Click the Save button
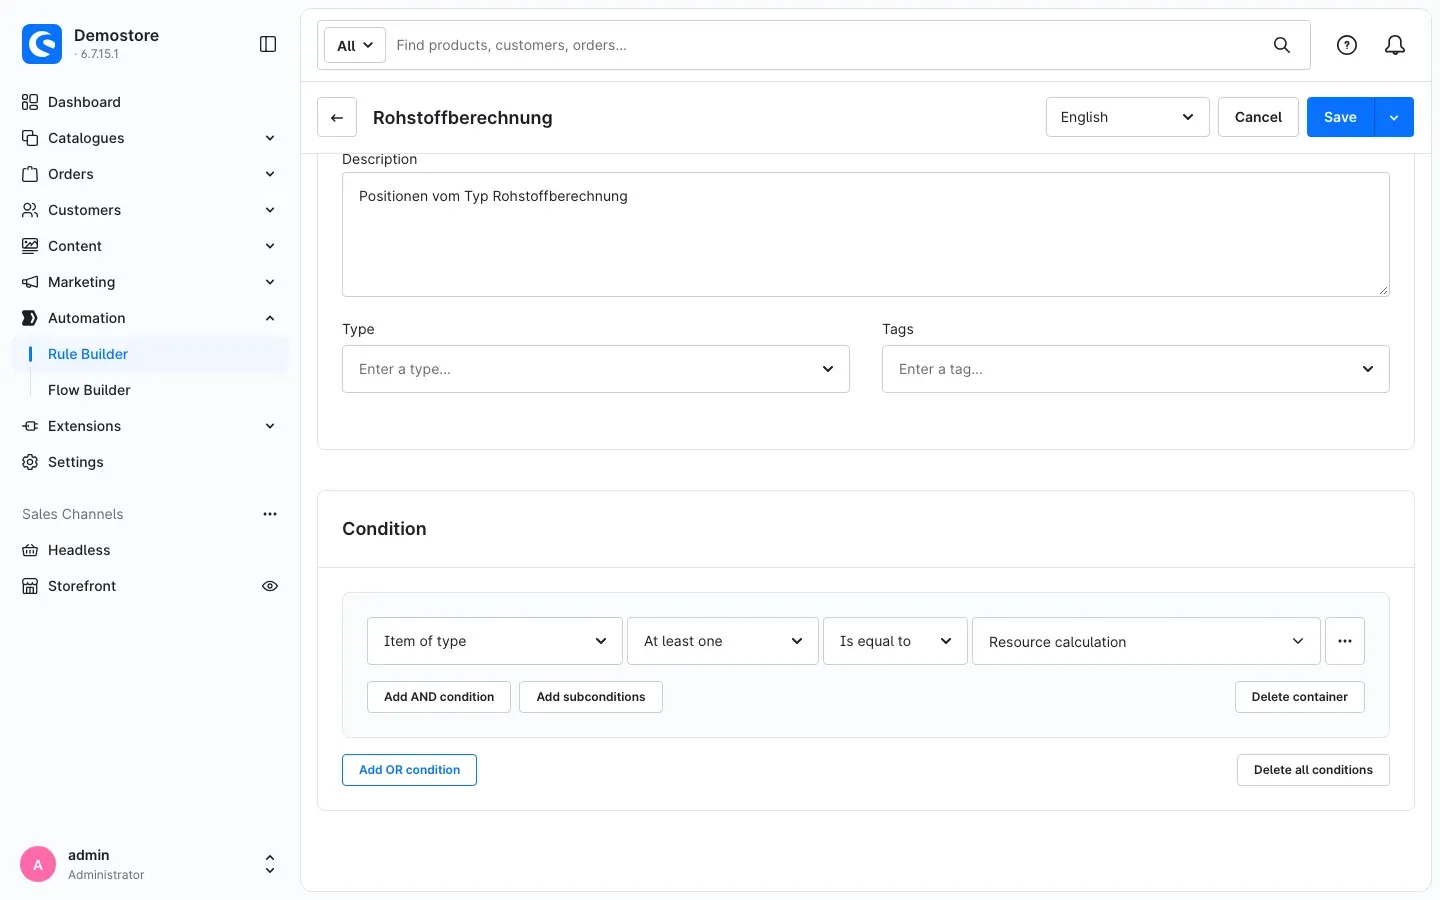Viewport: 1440px width, 900px height. pos(1340,117)
